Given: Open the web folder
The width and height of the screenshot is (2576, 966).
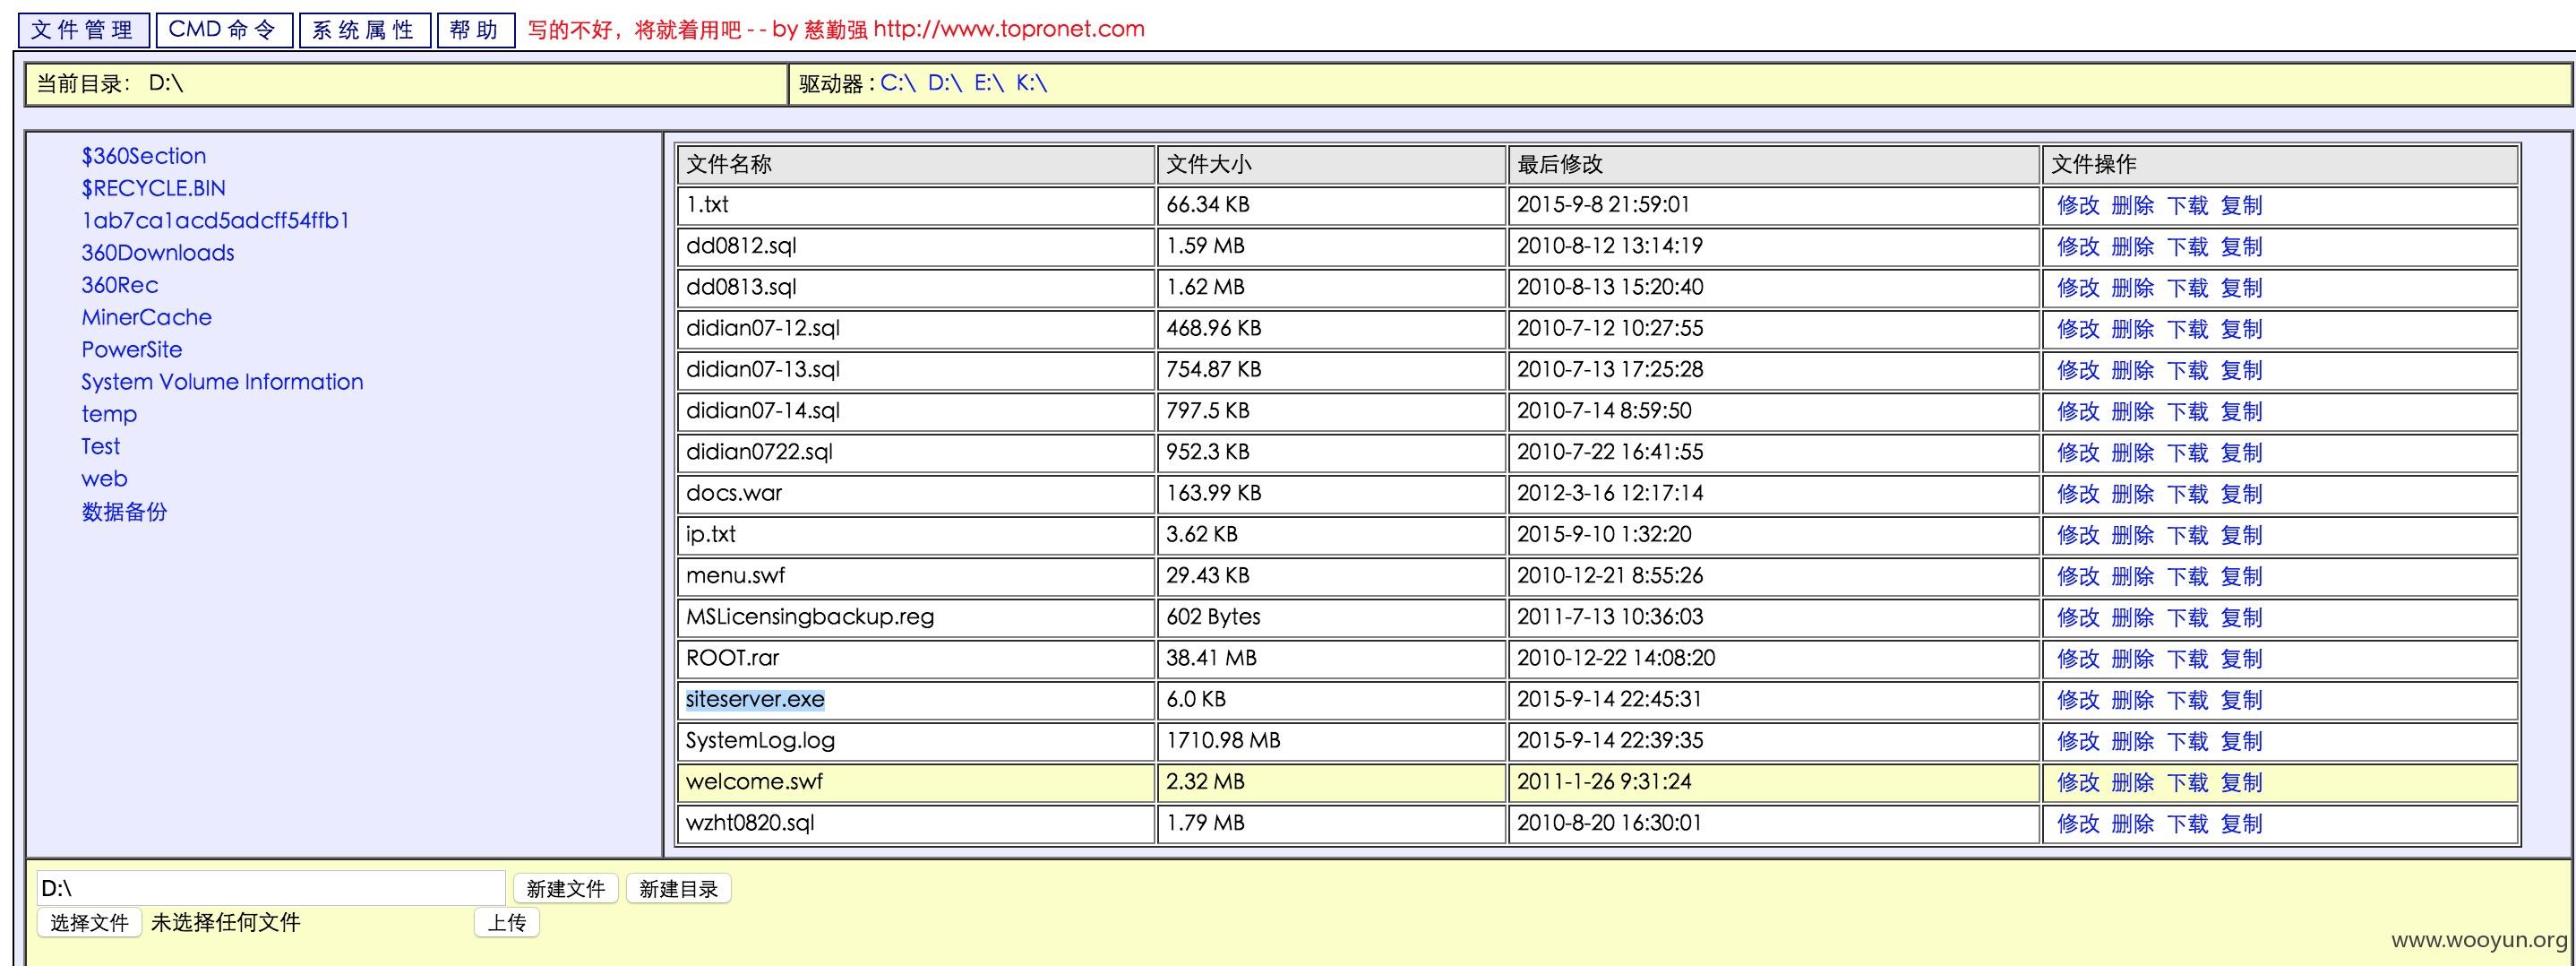Looking at the screenshot, I should 104,479.
